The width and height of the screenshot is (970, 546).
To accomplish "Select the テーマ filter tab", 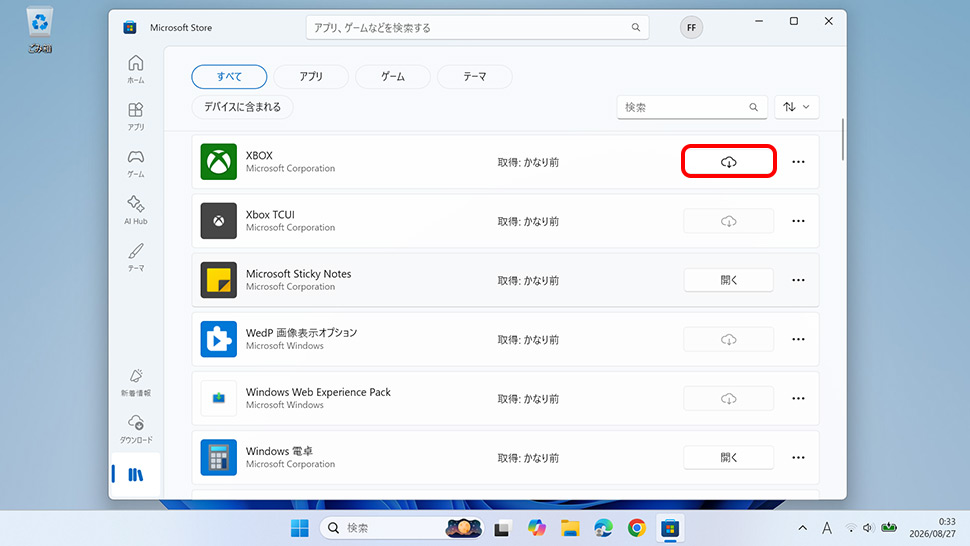I will (474, 77).
